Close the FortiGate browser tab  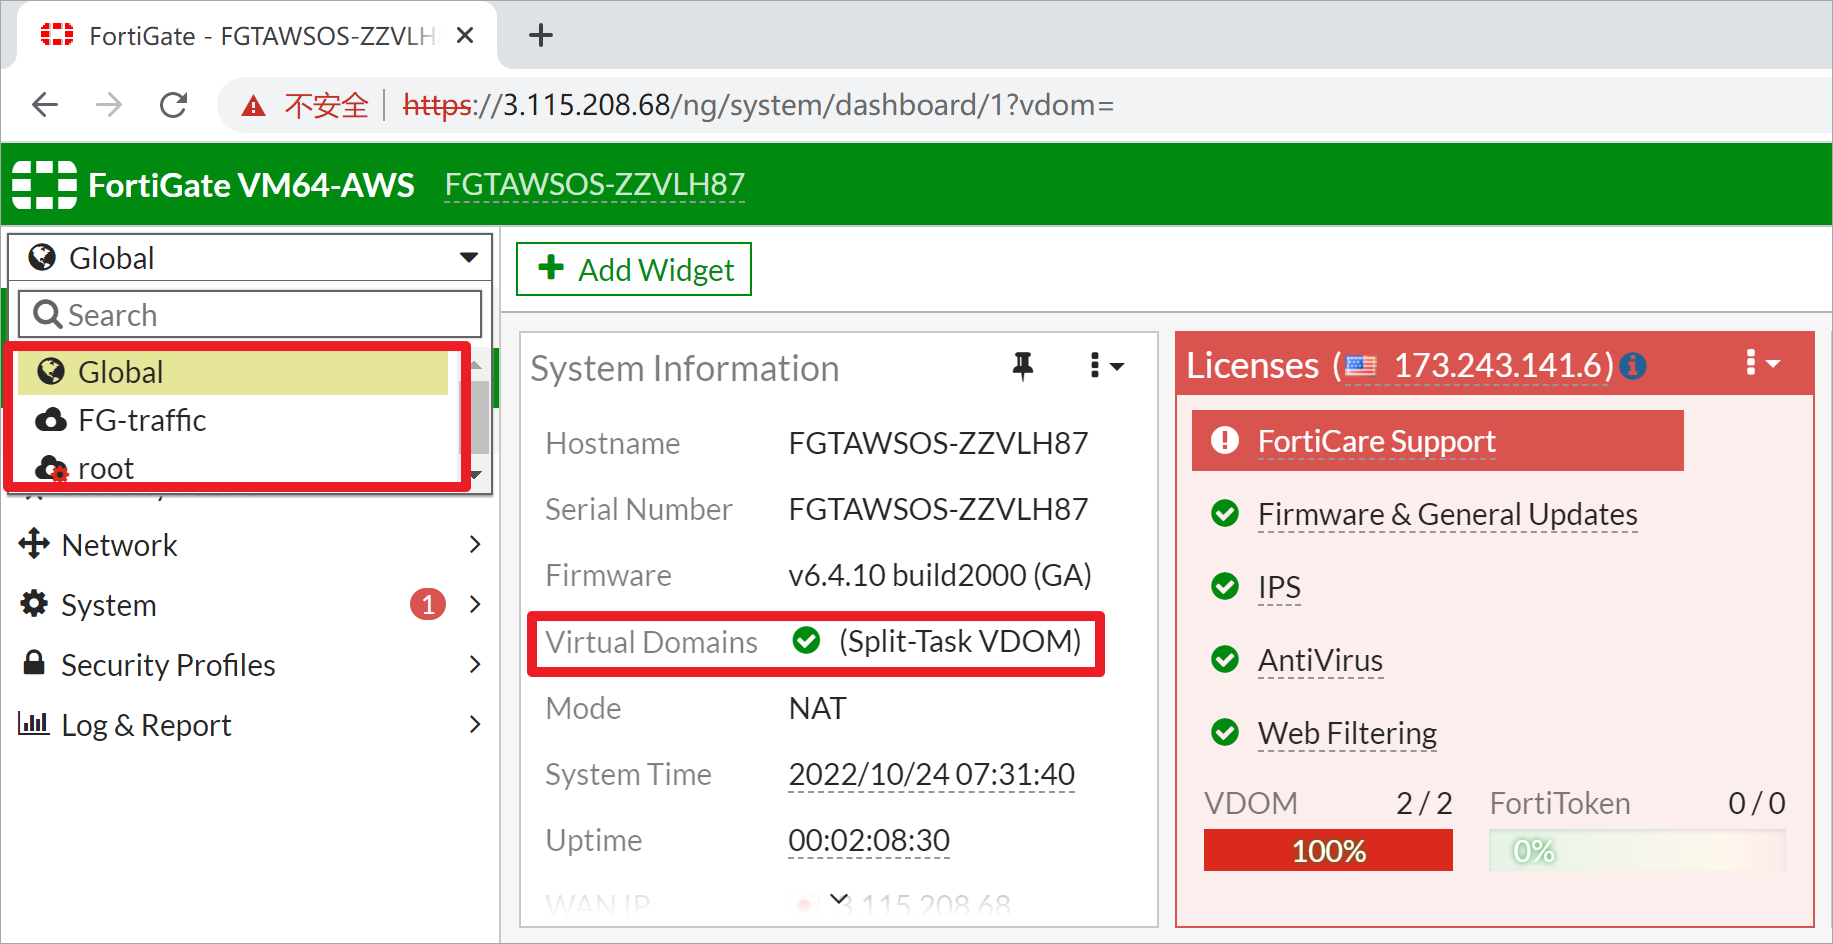click(464, 35)
